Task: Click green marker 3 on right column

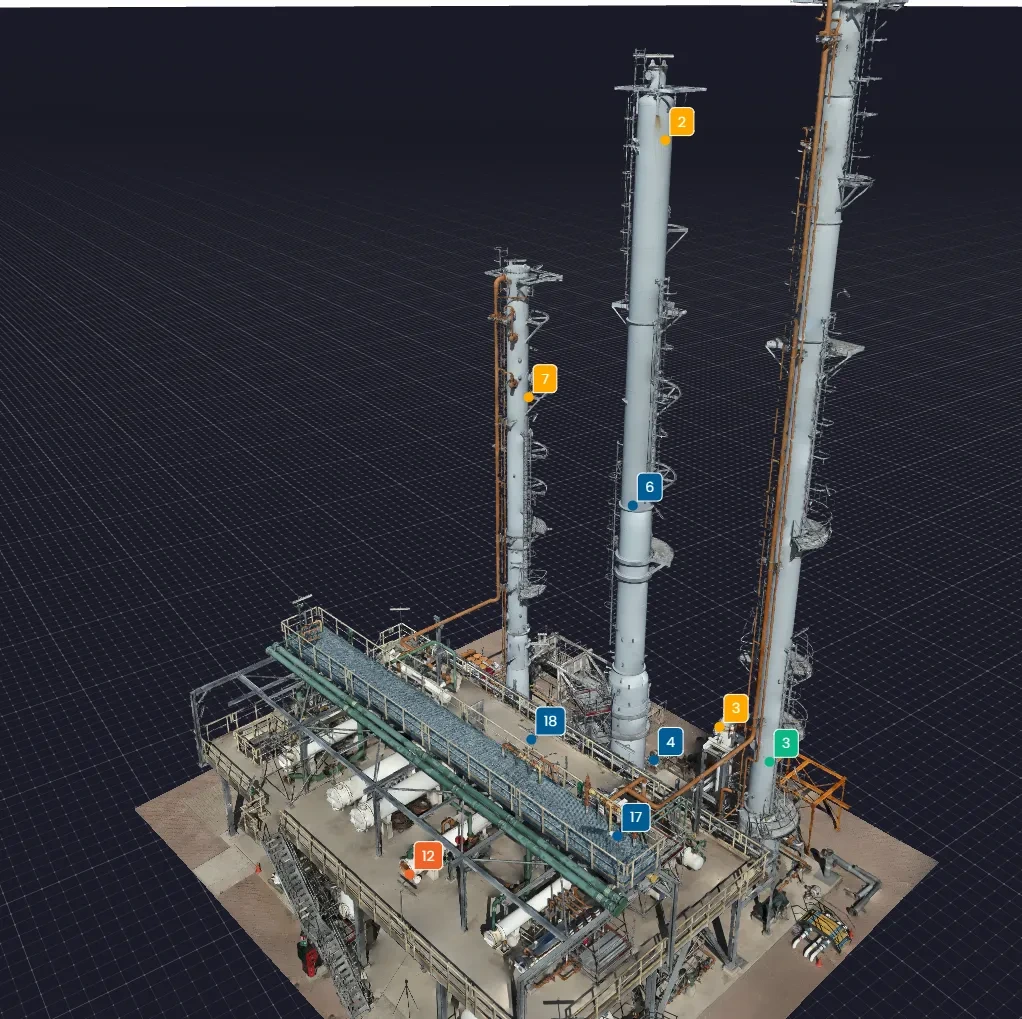Action: click(x=785, y=743)
